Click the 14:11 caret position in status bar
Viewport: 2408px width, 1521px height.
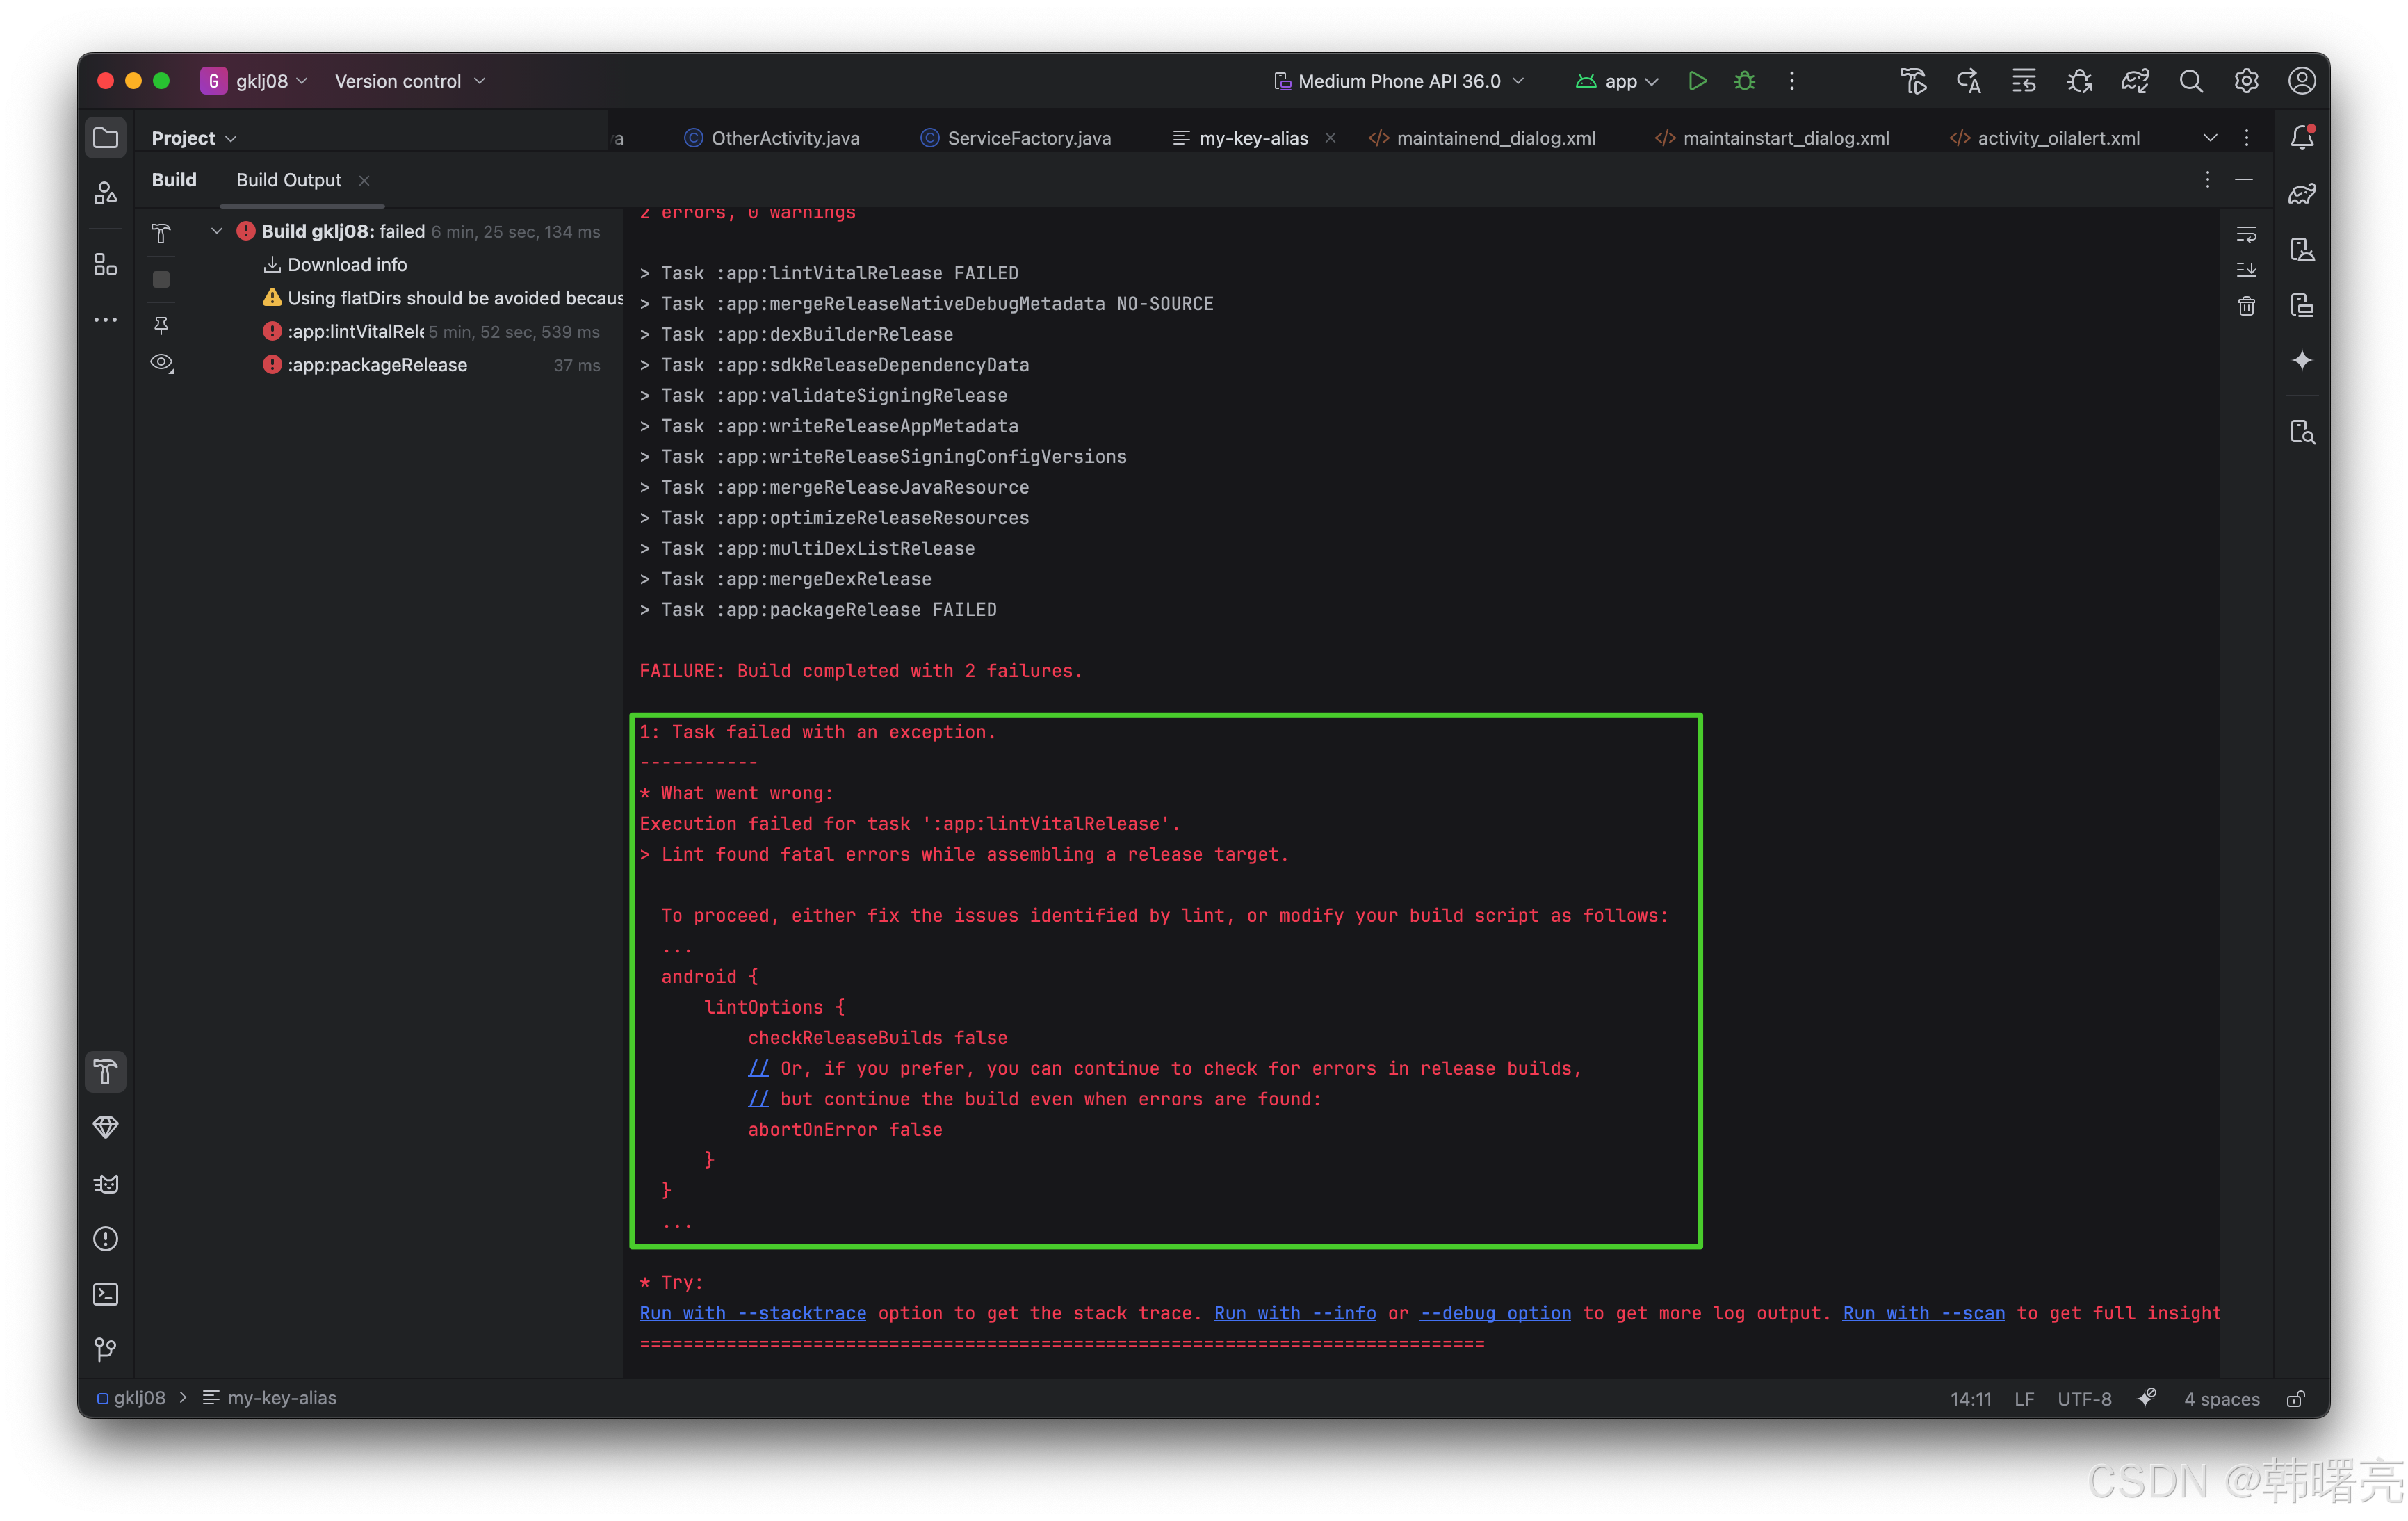(1970, 1398)
